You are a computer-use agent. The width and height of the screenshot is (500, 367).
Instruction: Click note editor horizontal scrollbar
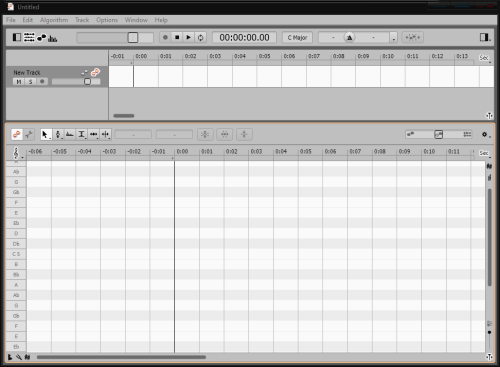(x=121, y=357)
